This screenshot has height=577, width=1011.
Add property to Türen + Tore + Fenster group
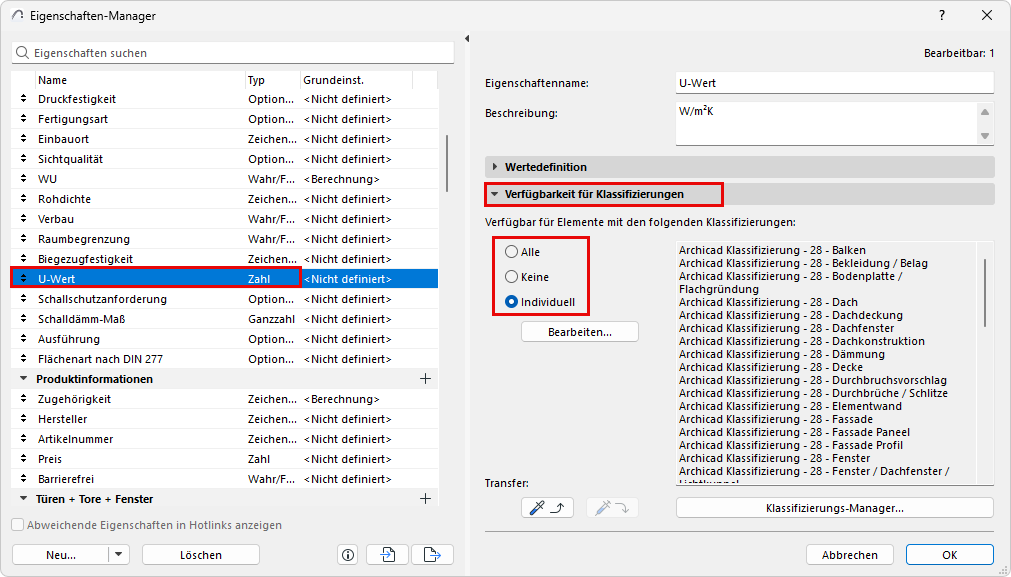click(x=425, y=498)
